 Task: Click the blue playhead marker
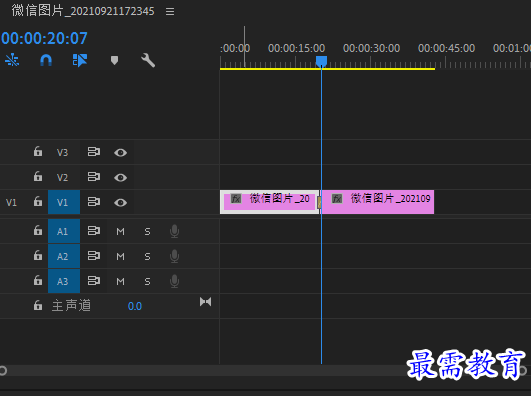321,61
